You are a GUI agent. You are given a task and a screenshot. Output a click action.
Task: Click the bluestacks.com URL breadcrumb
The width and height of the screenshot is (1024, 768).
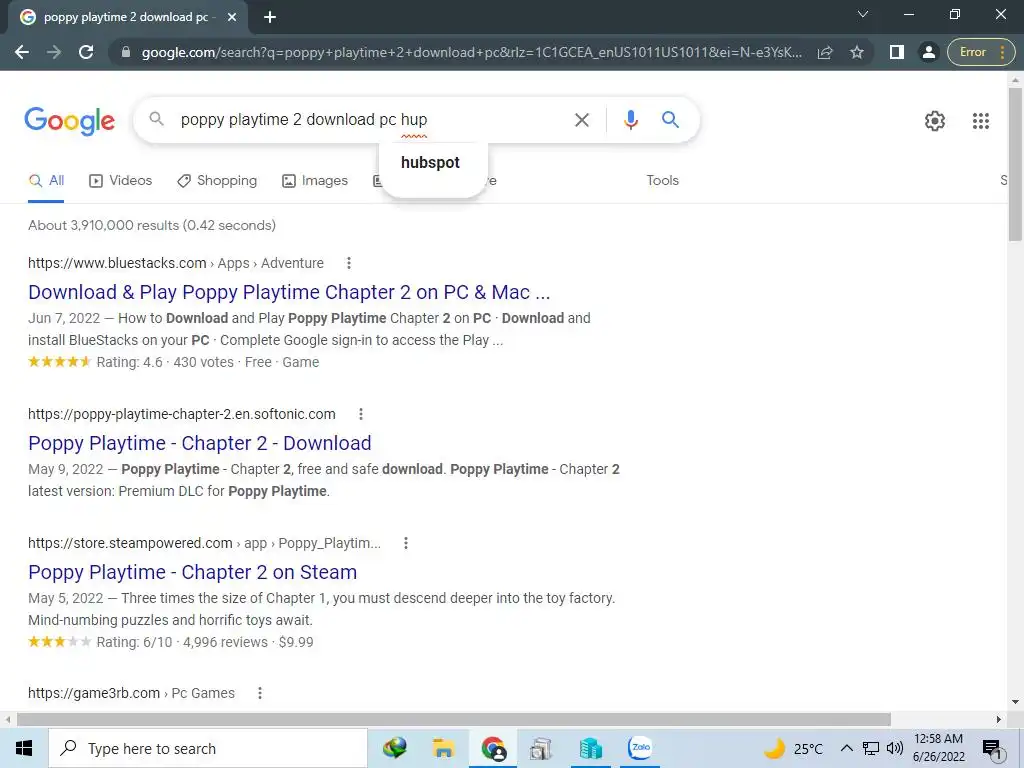(x=176, y=263)
